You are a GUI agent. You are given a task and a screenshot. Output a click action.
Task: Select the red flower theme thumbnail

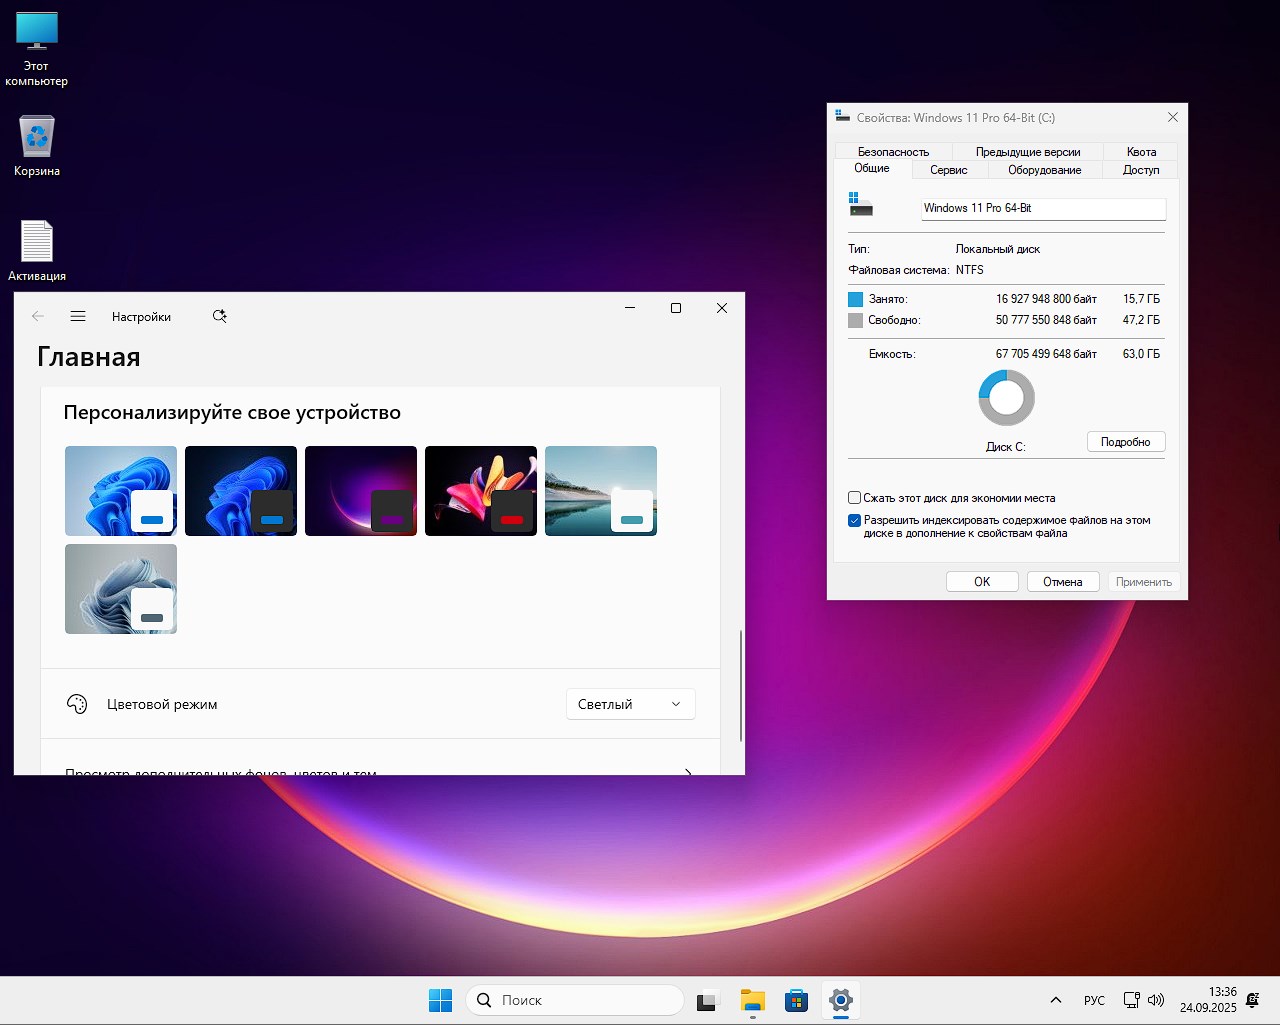[x=480, y=490]
